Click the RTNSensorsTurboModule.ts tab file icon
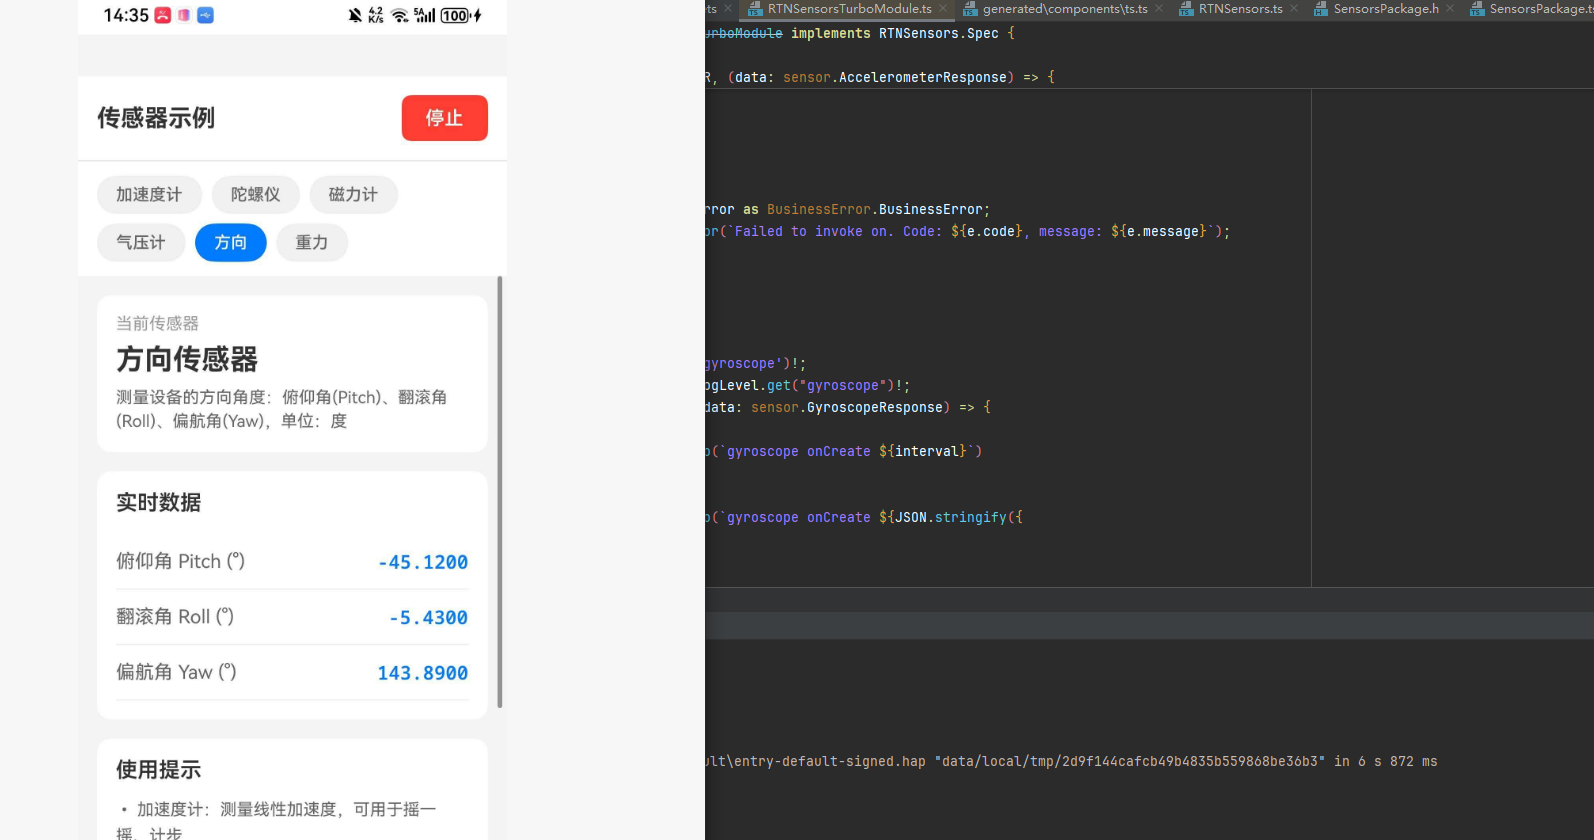Image resolution: width=1594 pixels, height=840 pixels. 755,9
